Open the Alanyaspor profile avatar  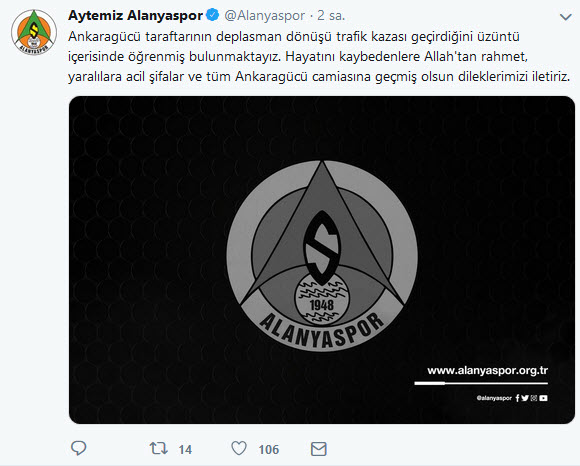tap(34, 32)
